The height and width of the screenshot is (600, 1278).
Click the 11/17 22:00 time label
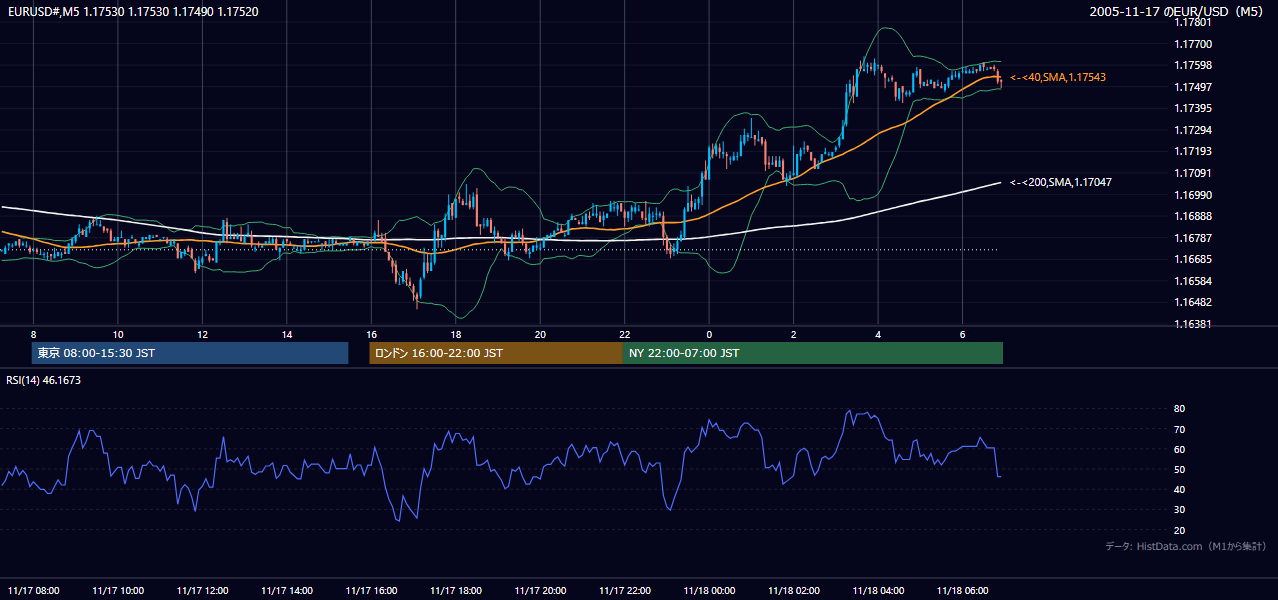[x=625, y=590]
